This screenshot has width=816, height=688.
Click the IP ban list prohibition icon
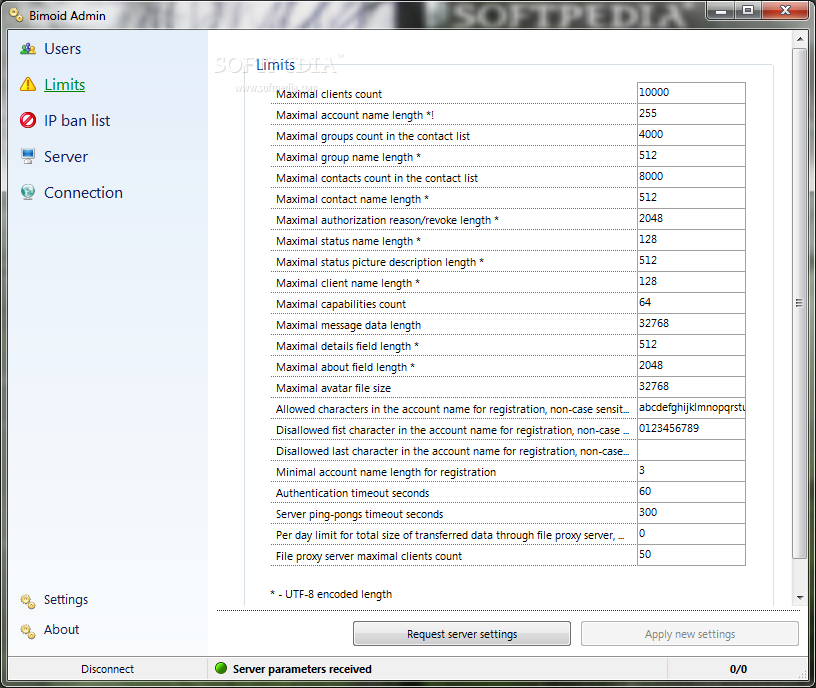point(28,120)
